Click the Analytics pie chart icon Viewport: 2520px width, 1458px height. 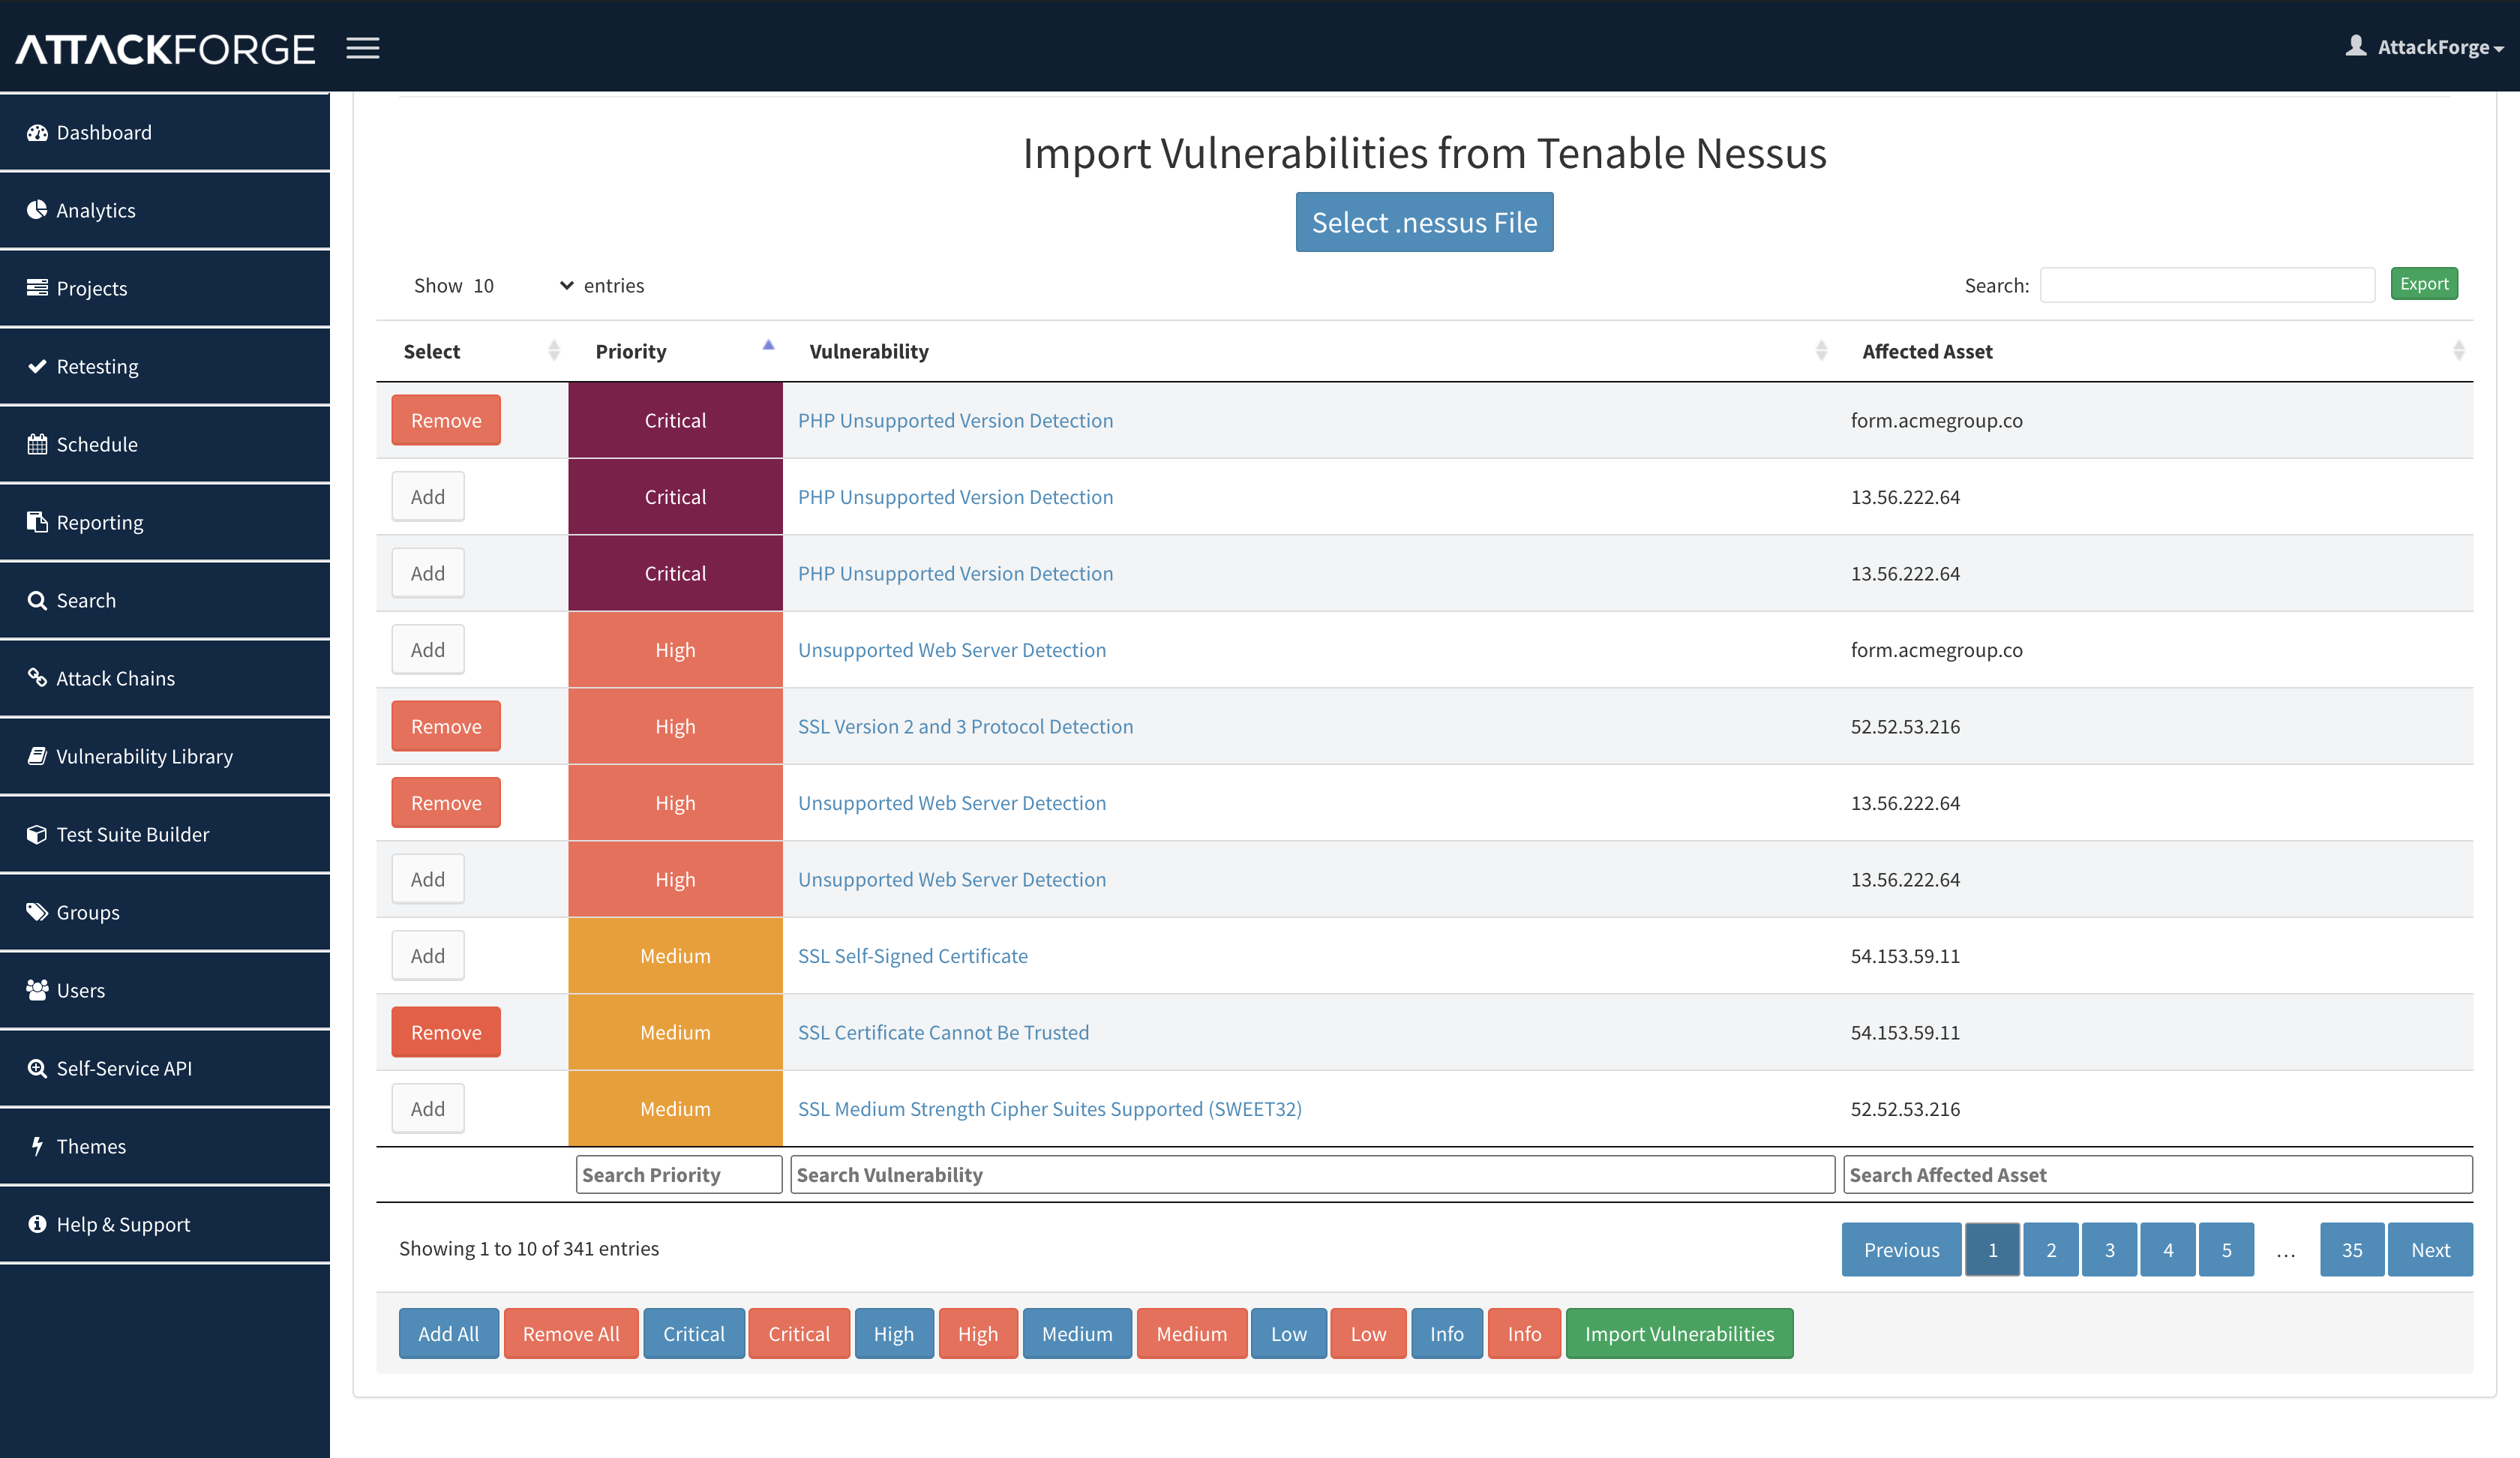point(37,210)
